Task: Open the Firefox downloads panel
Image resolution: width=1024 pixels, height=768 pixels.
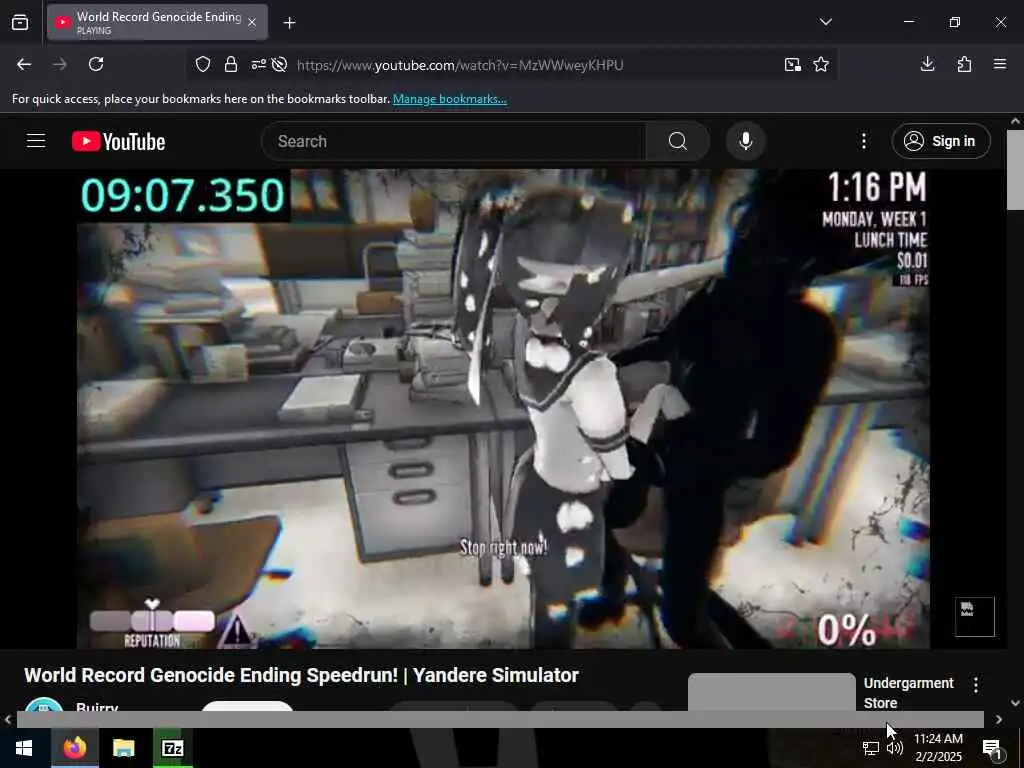Action: pos(927,64)
